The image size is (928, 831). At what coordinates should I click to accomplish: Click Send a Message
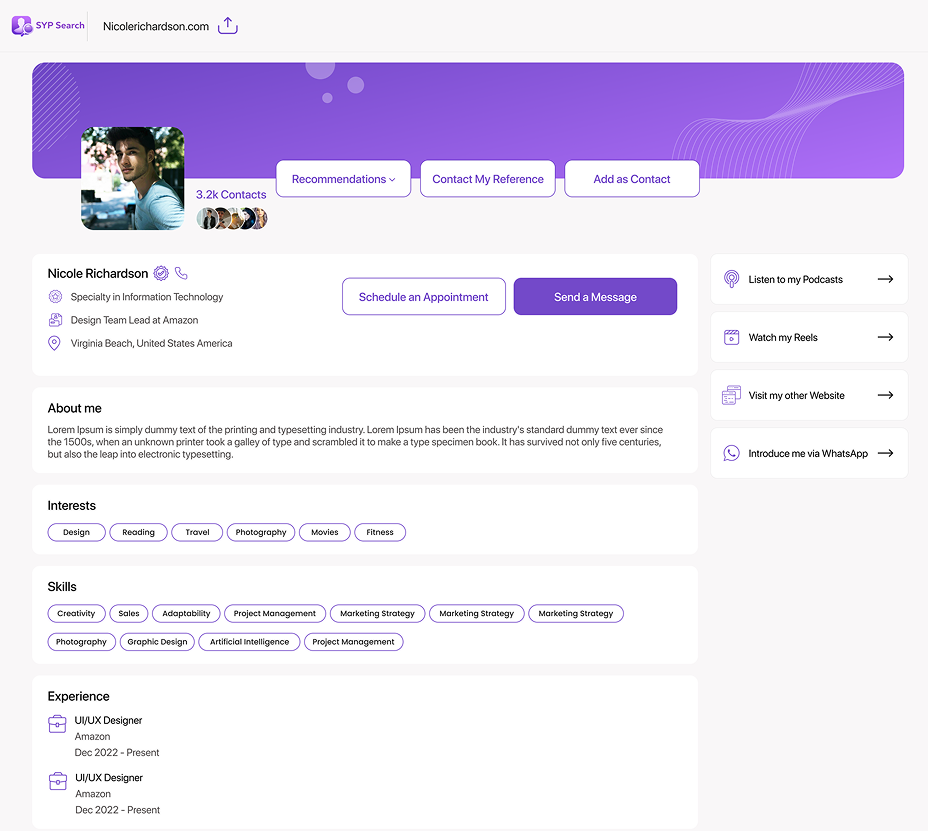tap(595, 296)
